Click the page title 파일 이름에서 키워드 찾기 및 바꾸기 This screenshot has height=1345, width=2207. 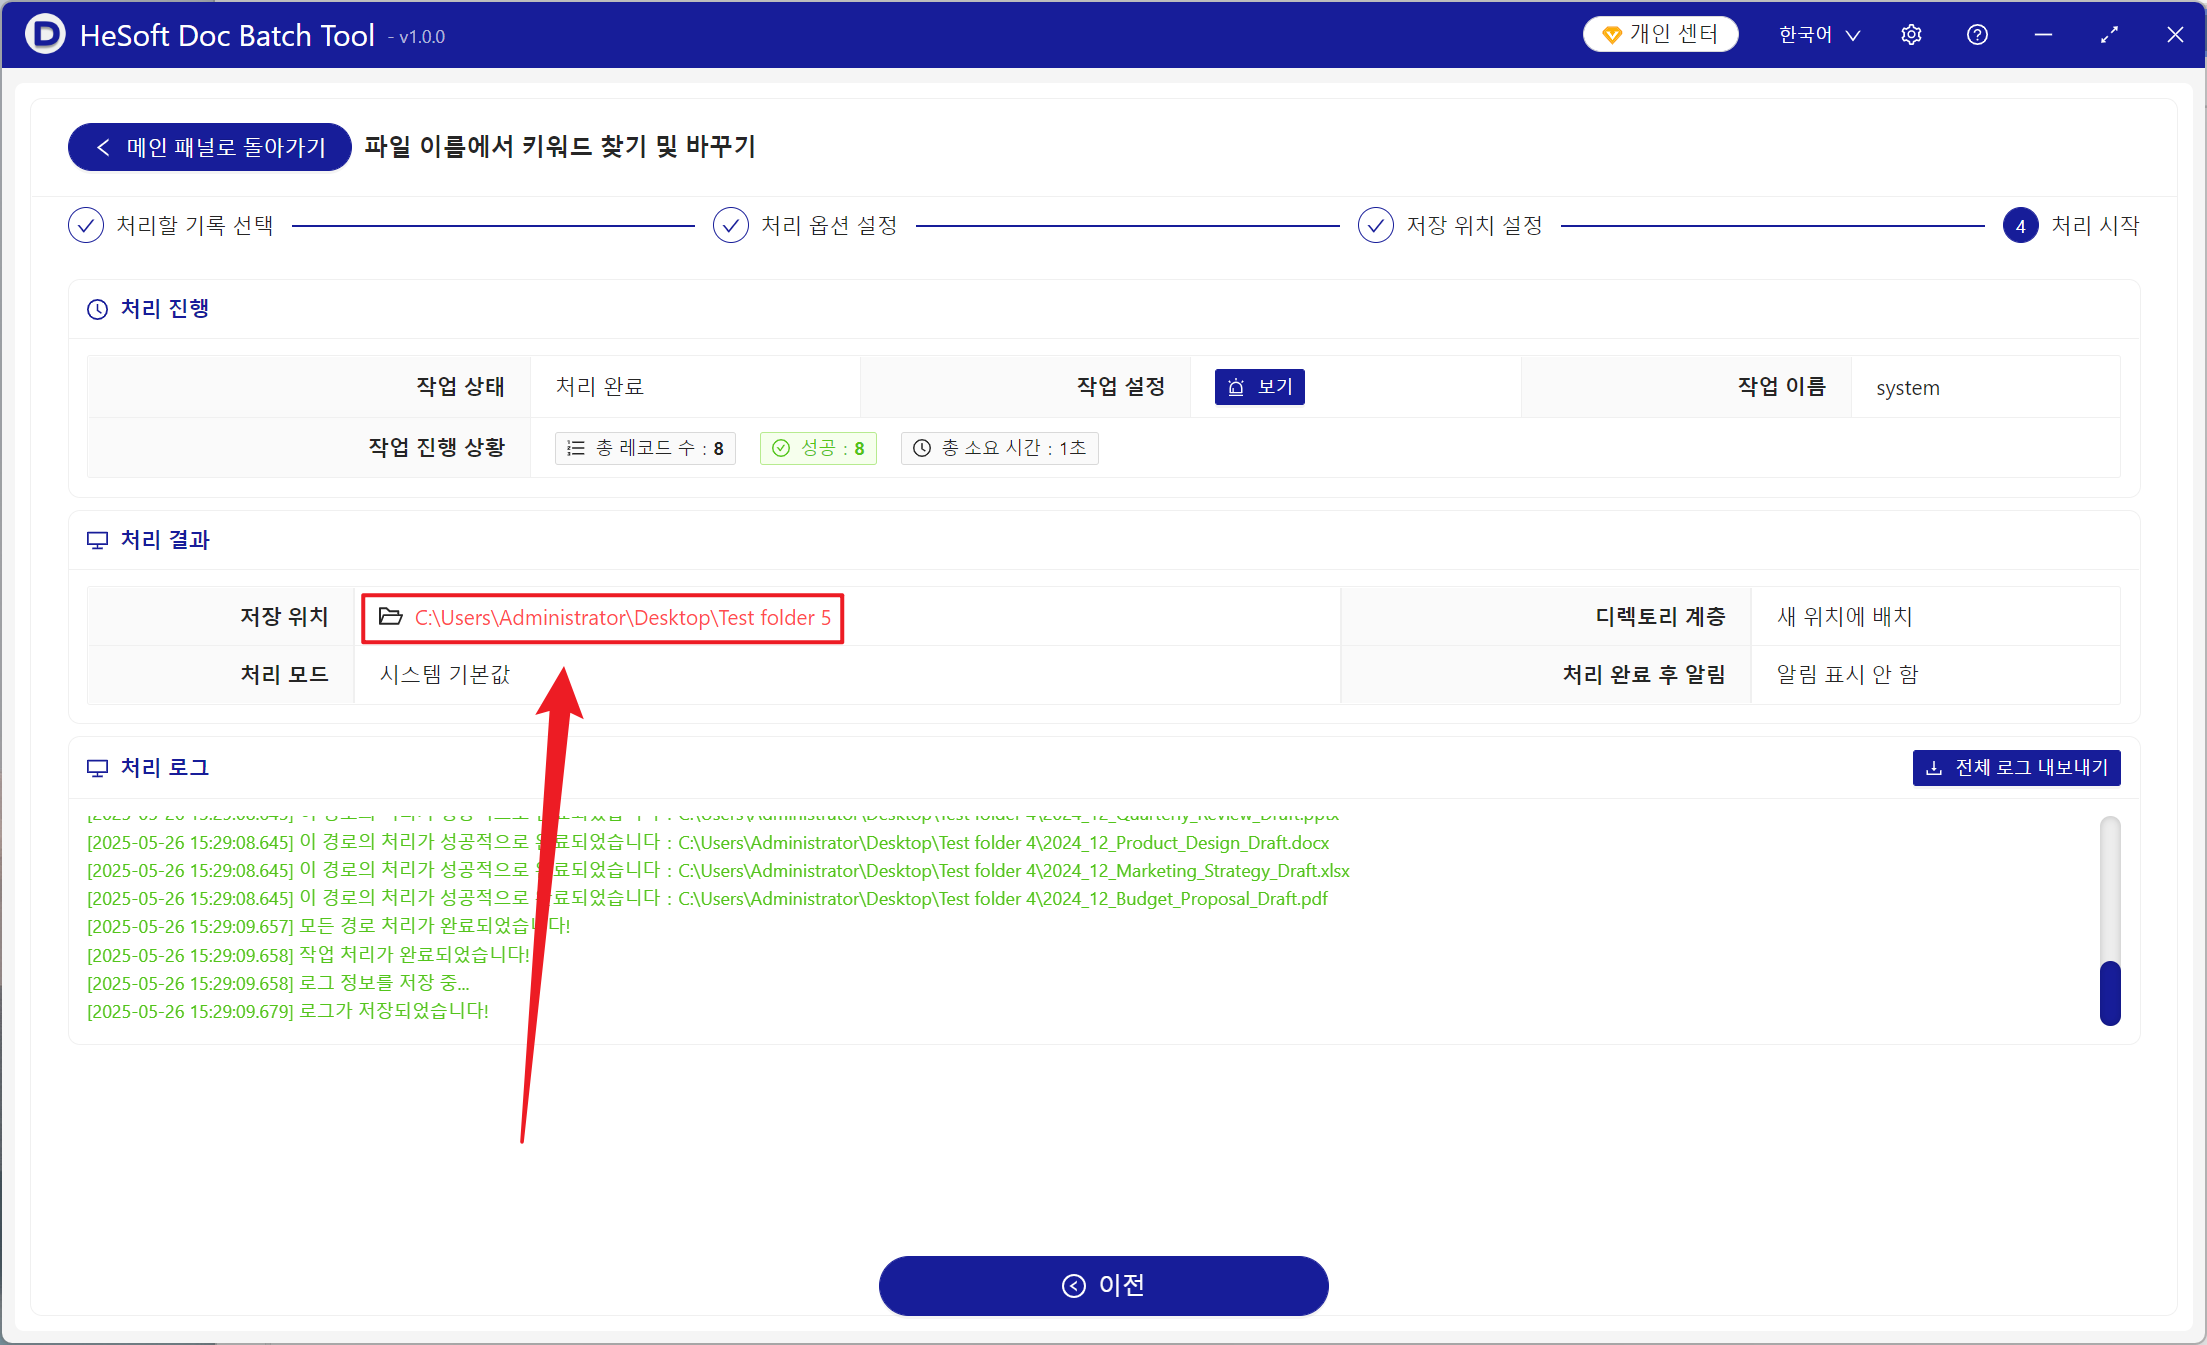pyautogui.click(x=560, y=147)
